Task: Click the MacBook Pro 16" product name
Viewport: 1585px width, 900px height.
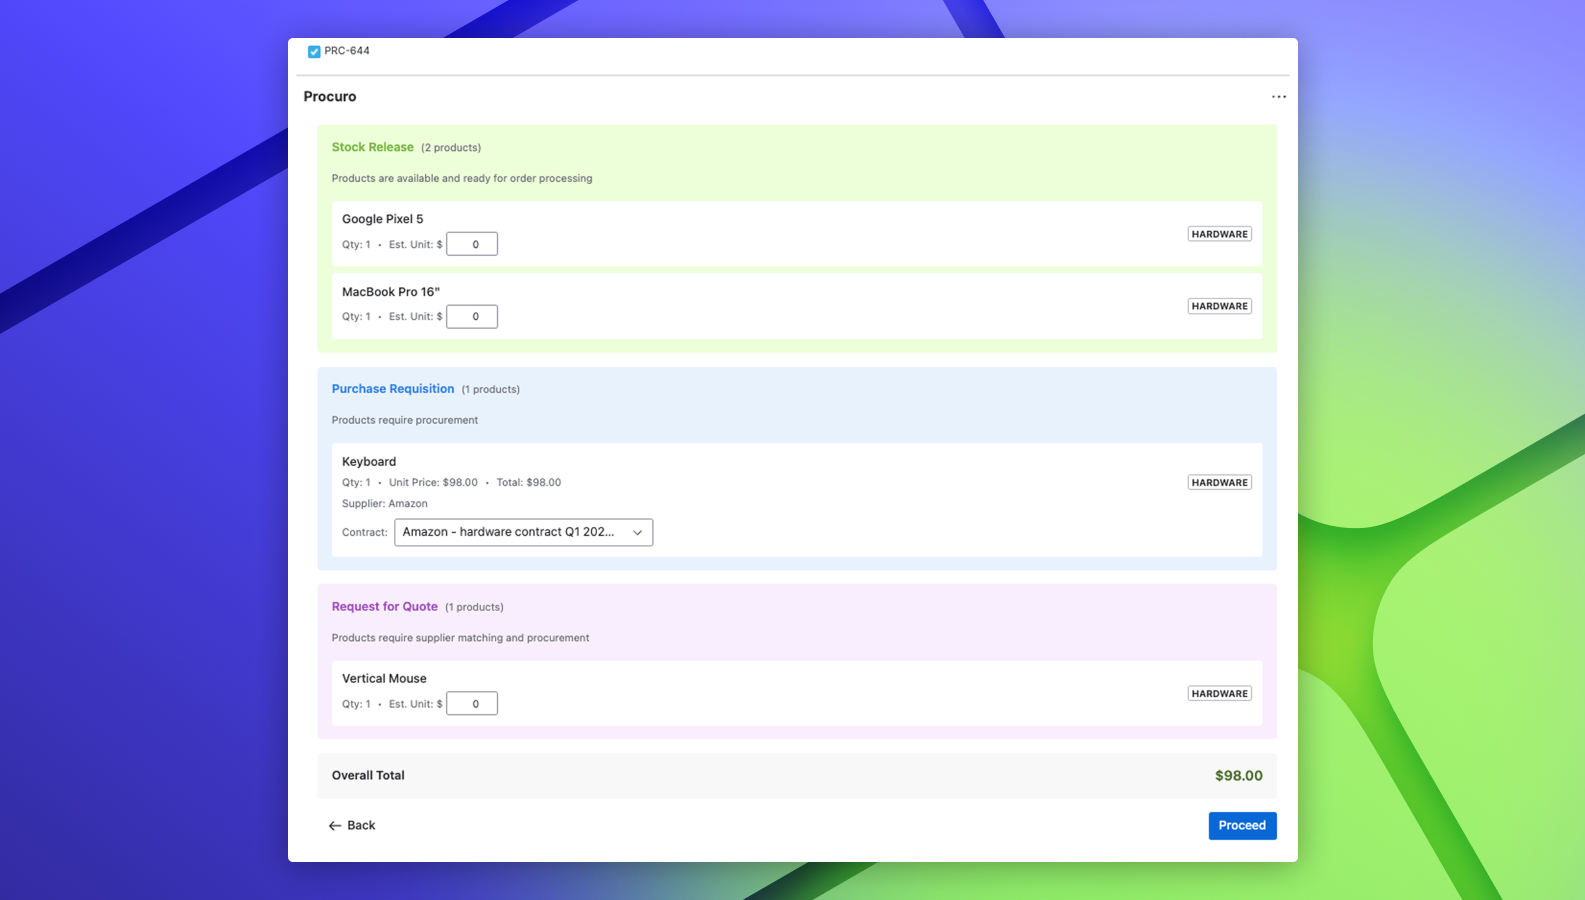Action: [x=391, y=292]
